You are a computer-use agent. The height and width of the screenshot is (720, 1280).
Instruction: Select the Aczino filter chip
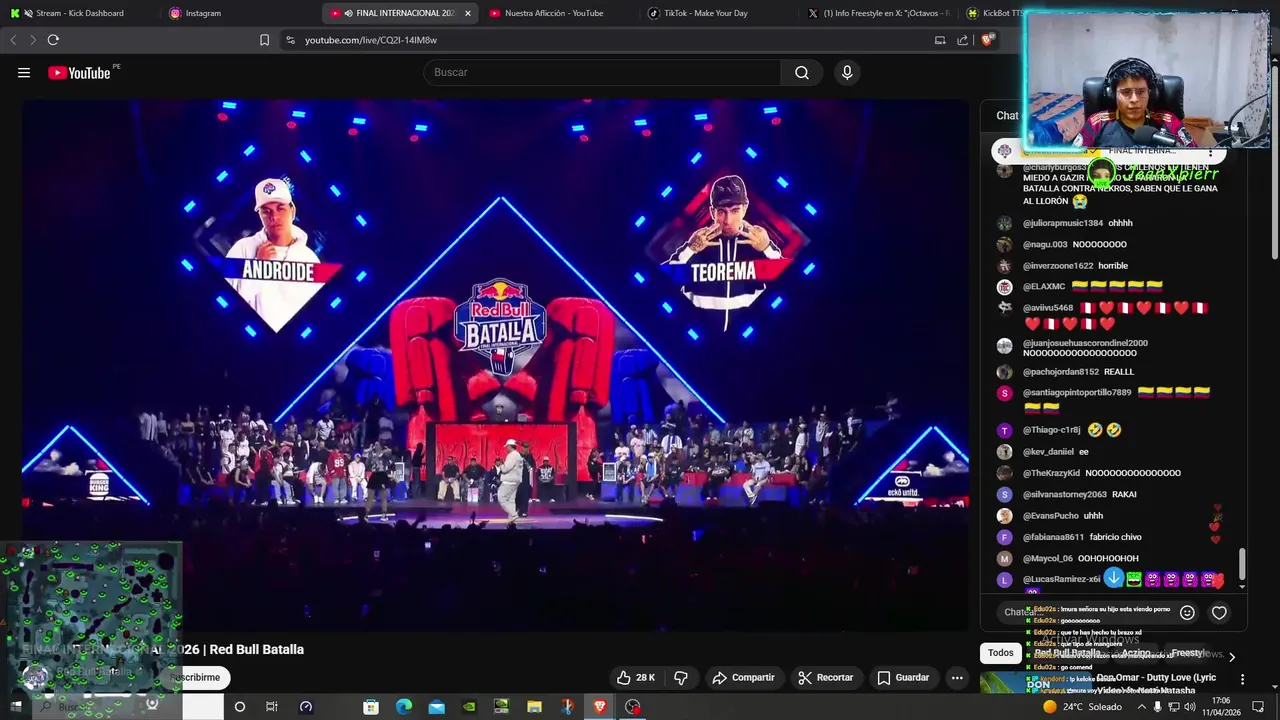[x=1135, y=653]
